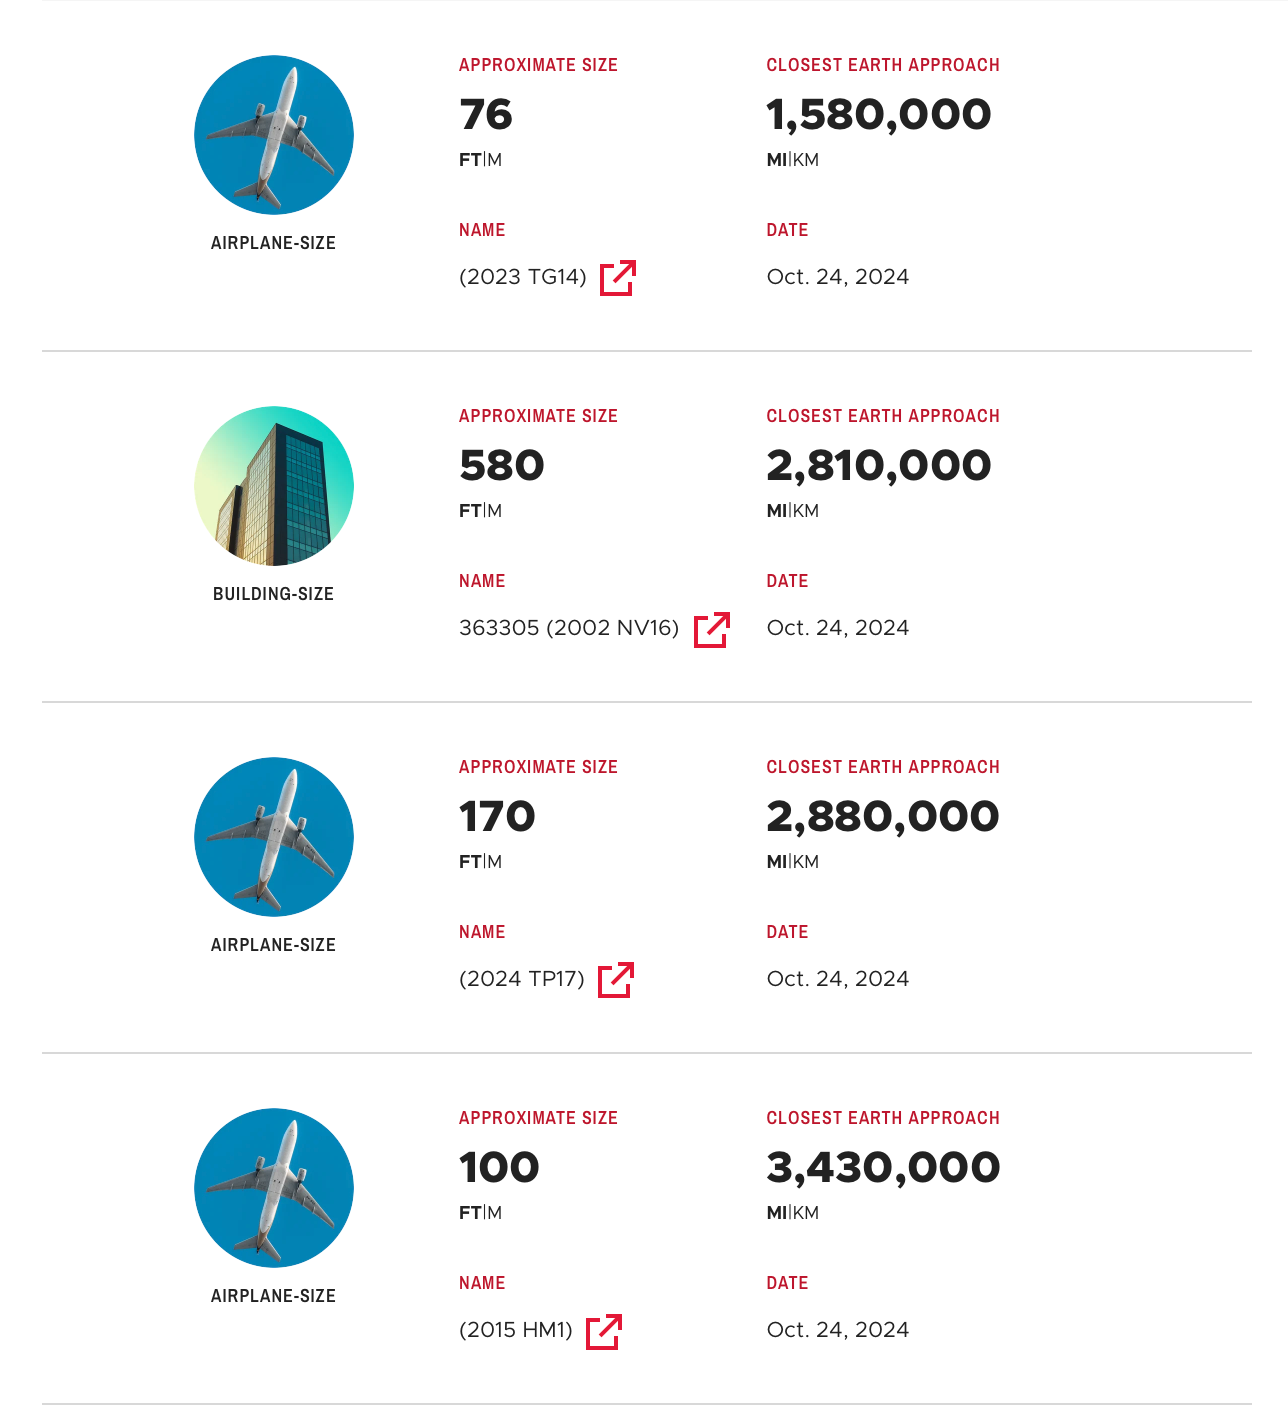
Task: Click the airplane image for 2024 TP17
Action: click(274, 837)
